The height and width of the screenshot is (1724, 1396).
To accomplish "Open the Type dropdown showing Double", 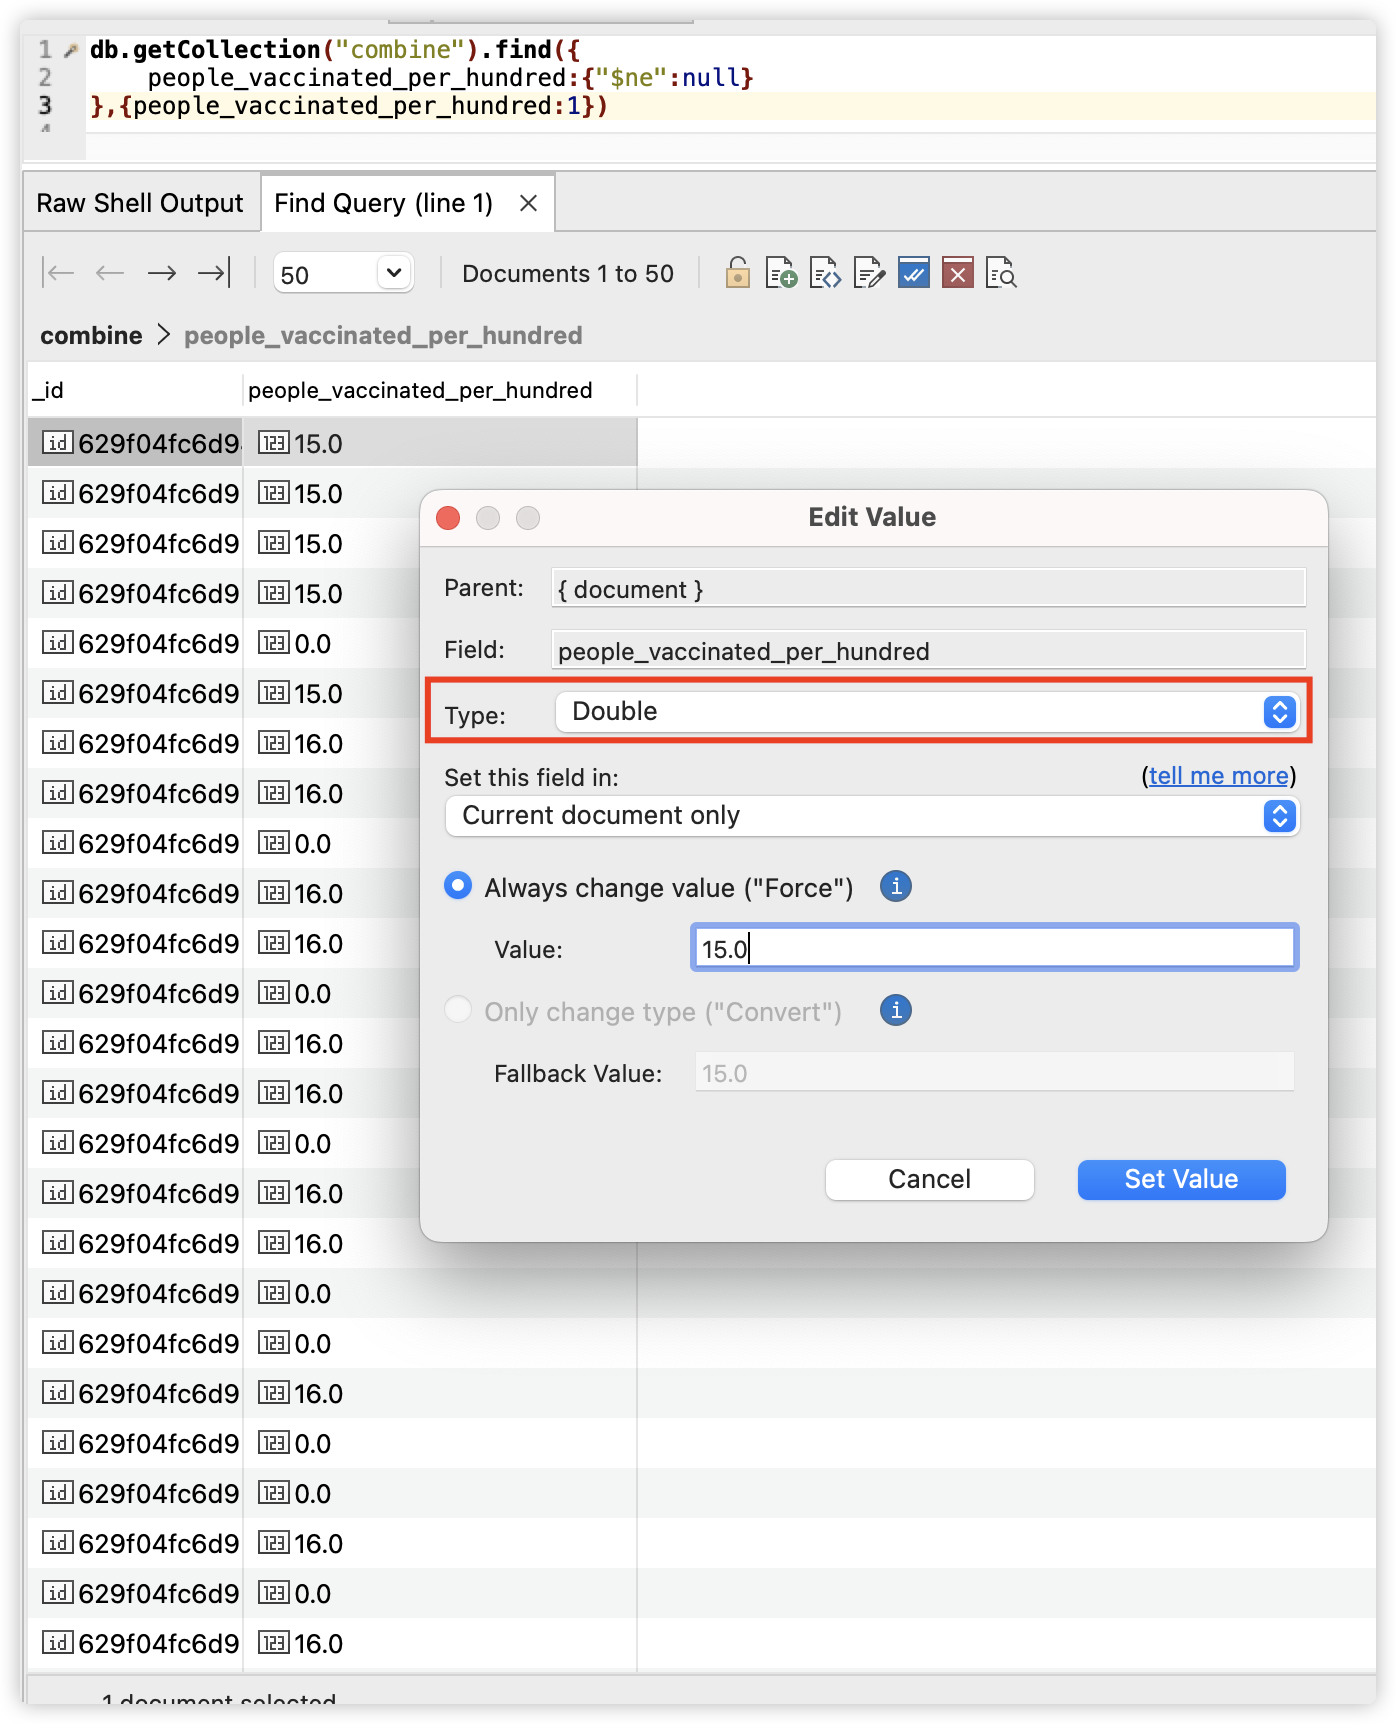I will pos(926,712).
